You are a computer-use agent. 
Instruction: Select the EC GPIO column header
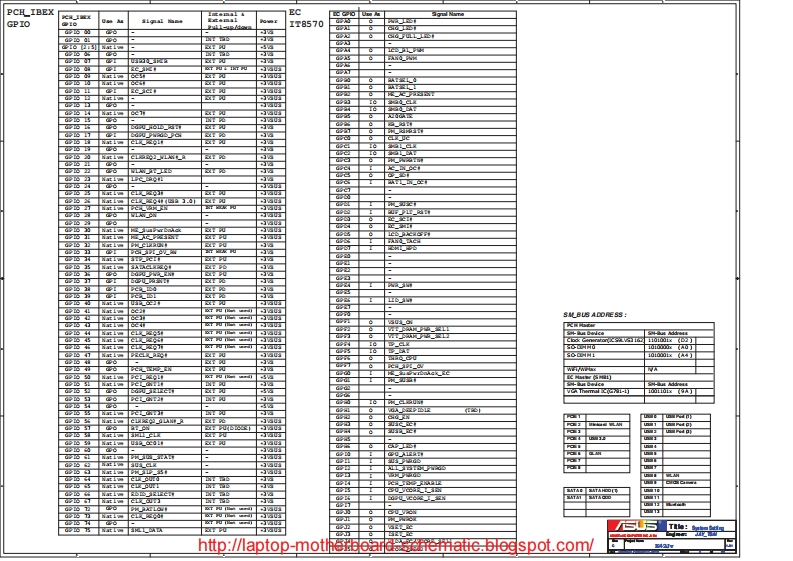pos(344,14)
